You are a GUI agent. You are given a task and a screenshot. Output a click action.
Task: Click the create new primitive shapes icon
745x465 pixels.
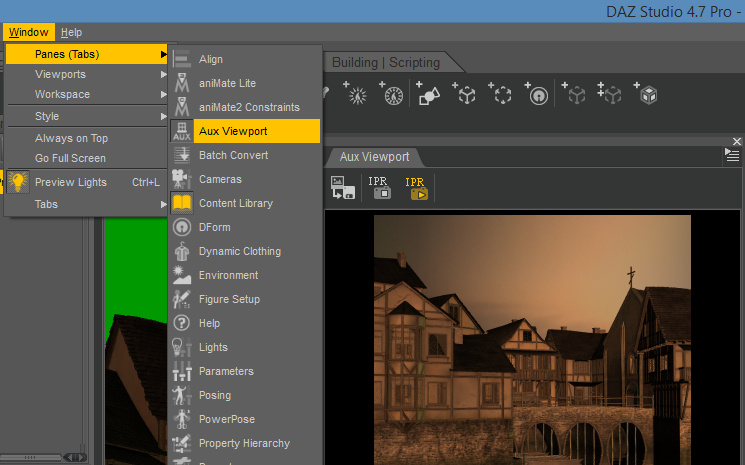428,94
